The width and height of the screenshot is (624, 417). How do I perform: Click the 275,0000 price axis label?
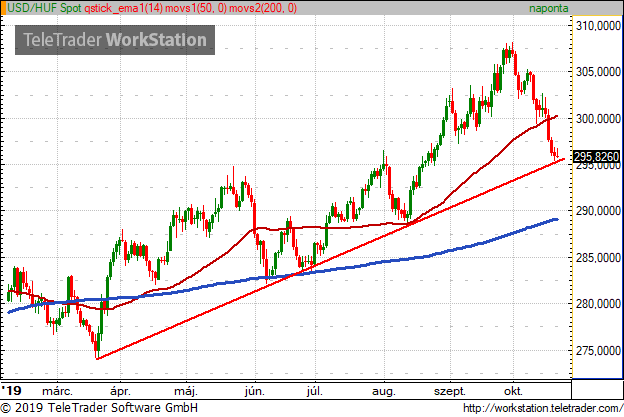point(598,351)
